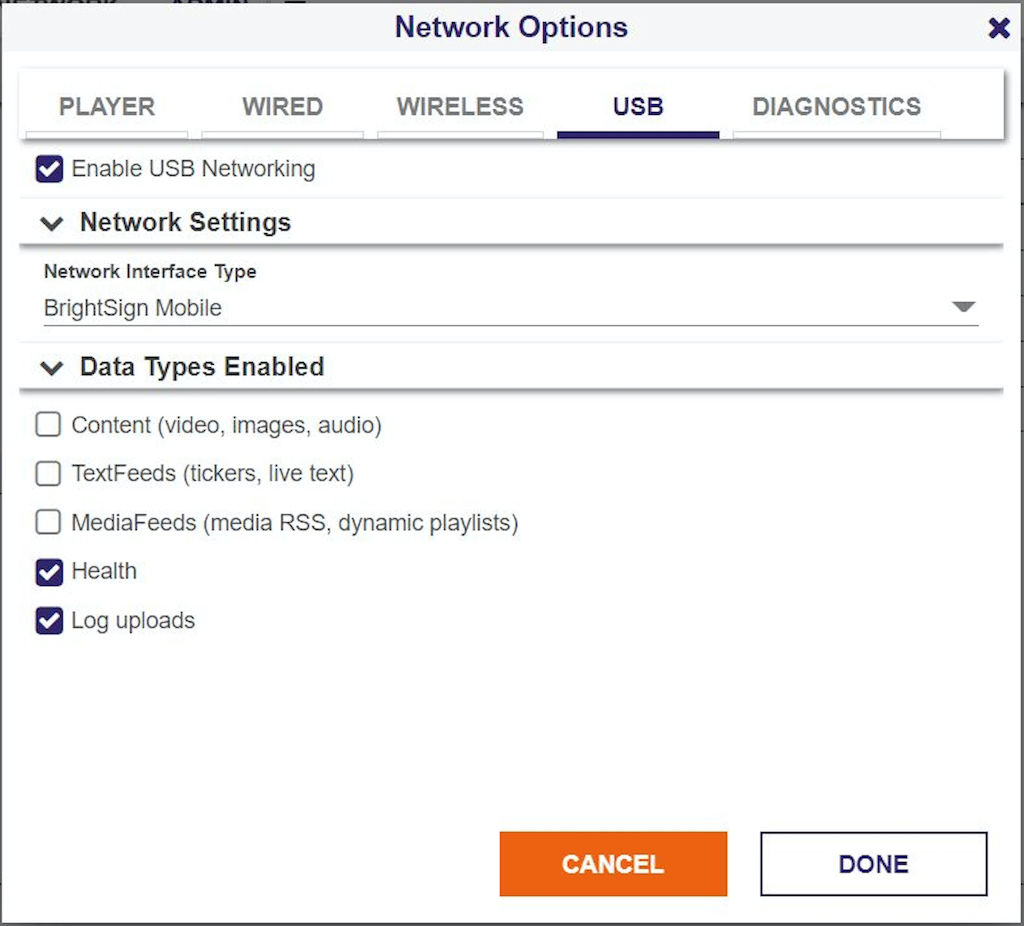Image resolution: width=1024 pixels, height=926 pixels.
Task: Turn off the Log uploads checkbox
Action: click(x=49, y=621)
